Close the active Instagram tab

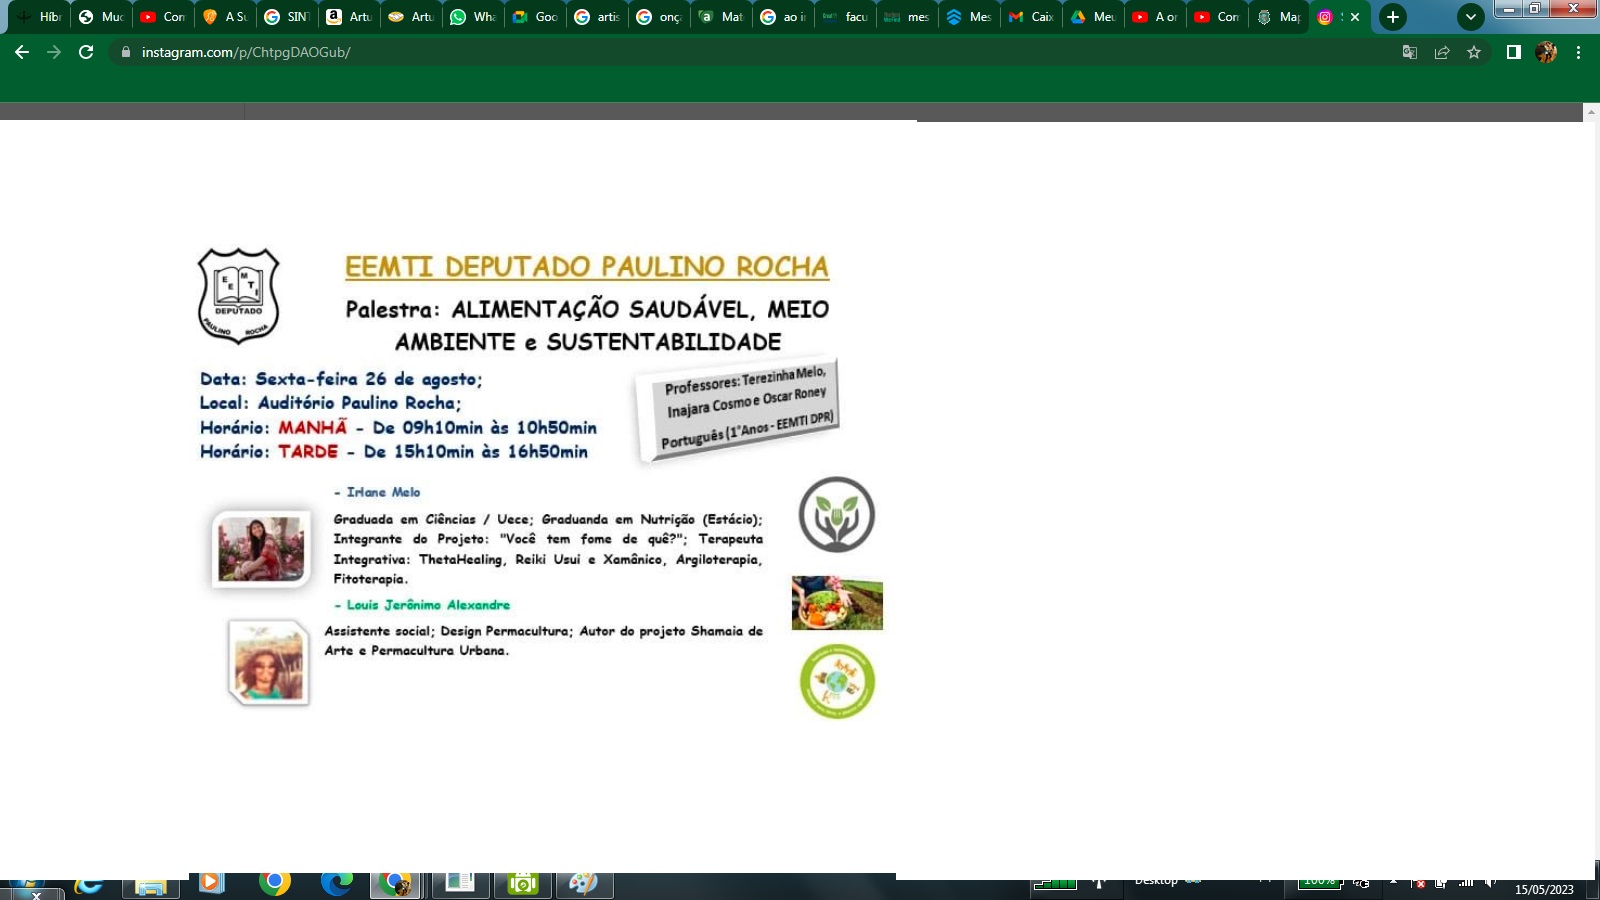(x=1355, y=17)
